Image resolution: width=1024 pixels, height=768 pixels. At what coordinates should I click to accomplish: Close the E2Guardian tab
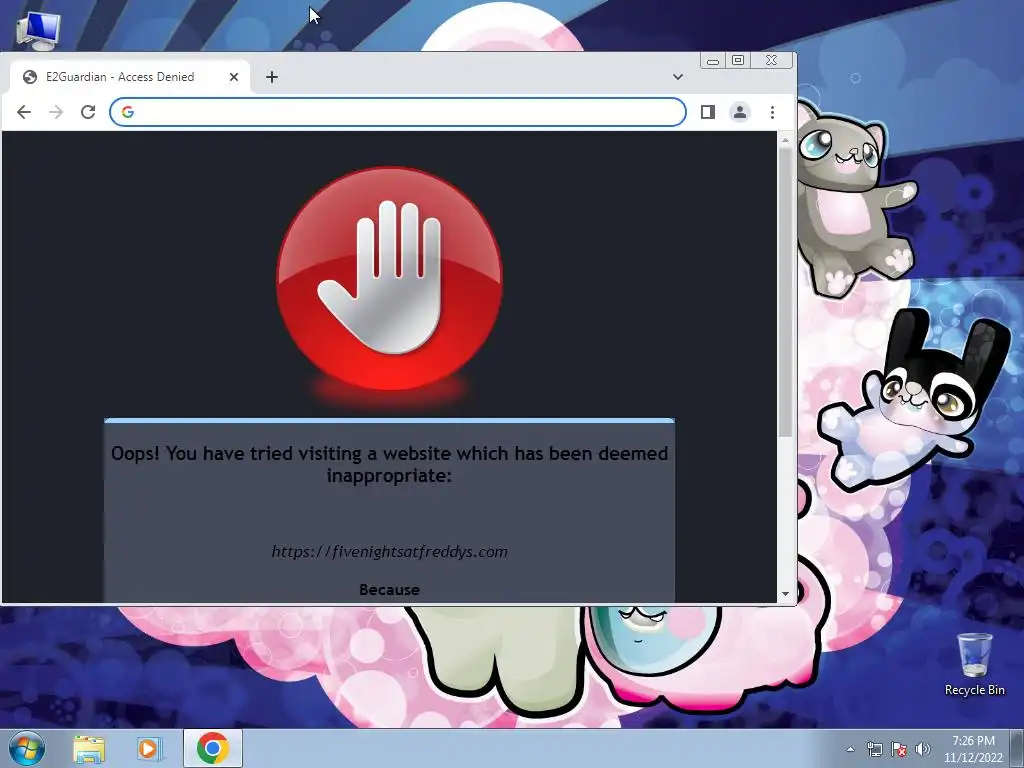[234, 77]
